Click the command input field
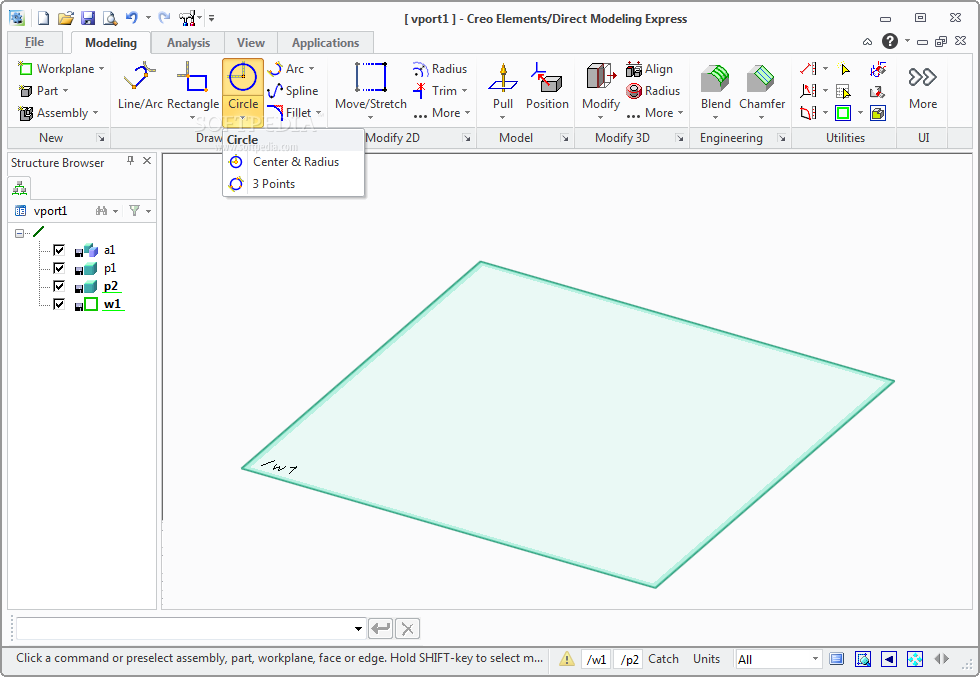This screenshot has height=677, width=980. point(185,628)
